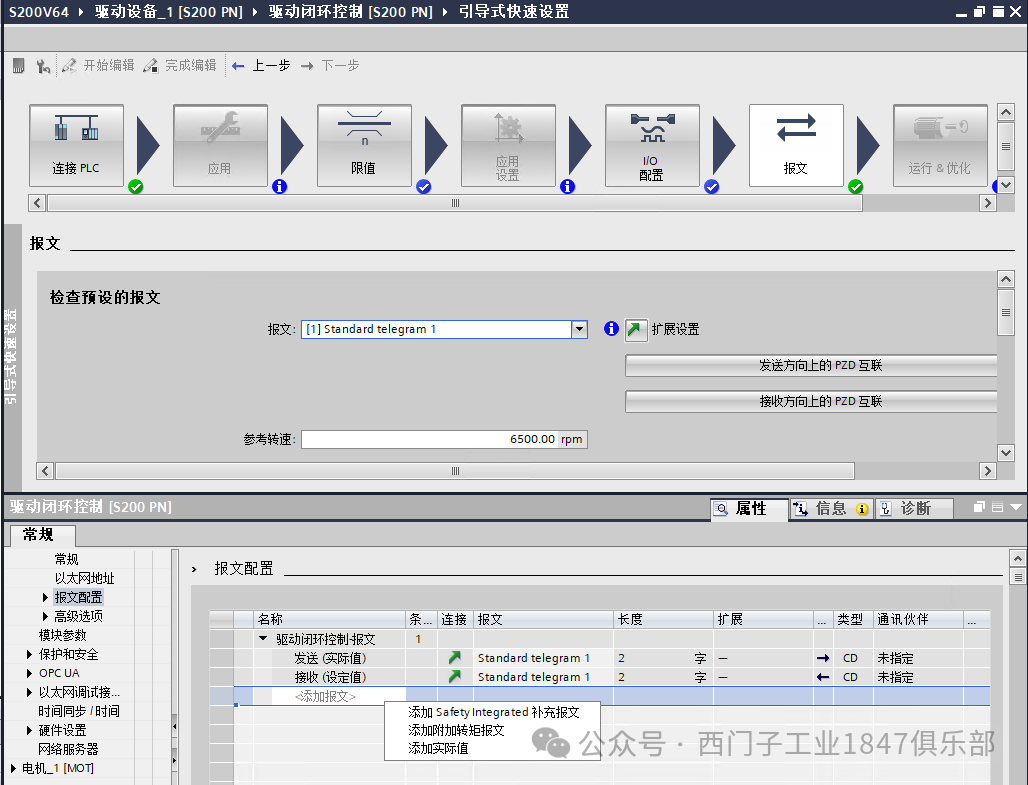Click 接收方向上的 PZD 互联 button

(812, 401)
